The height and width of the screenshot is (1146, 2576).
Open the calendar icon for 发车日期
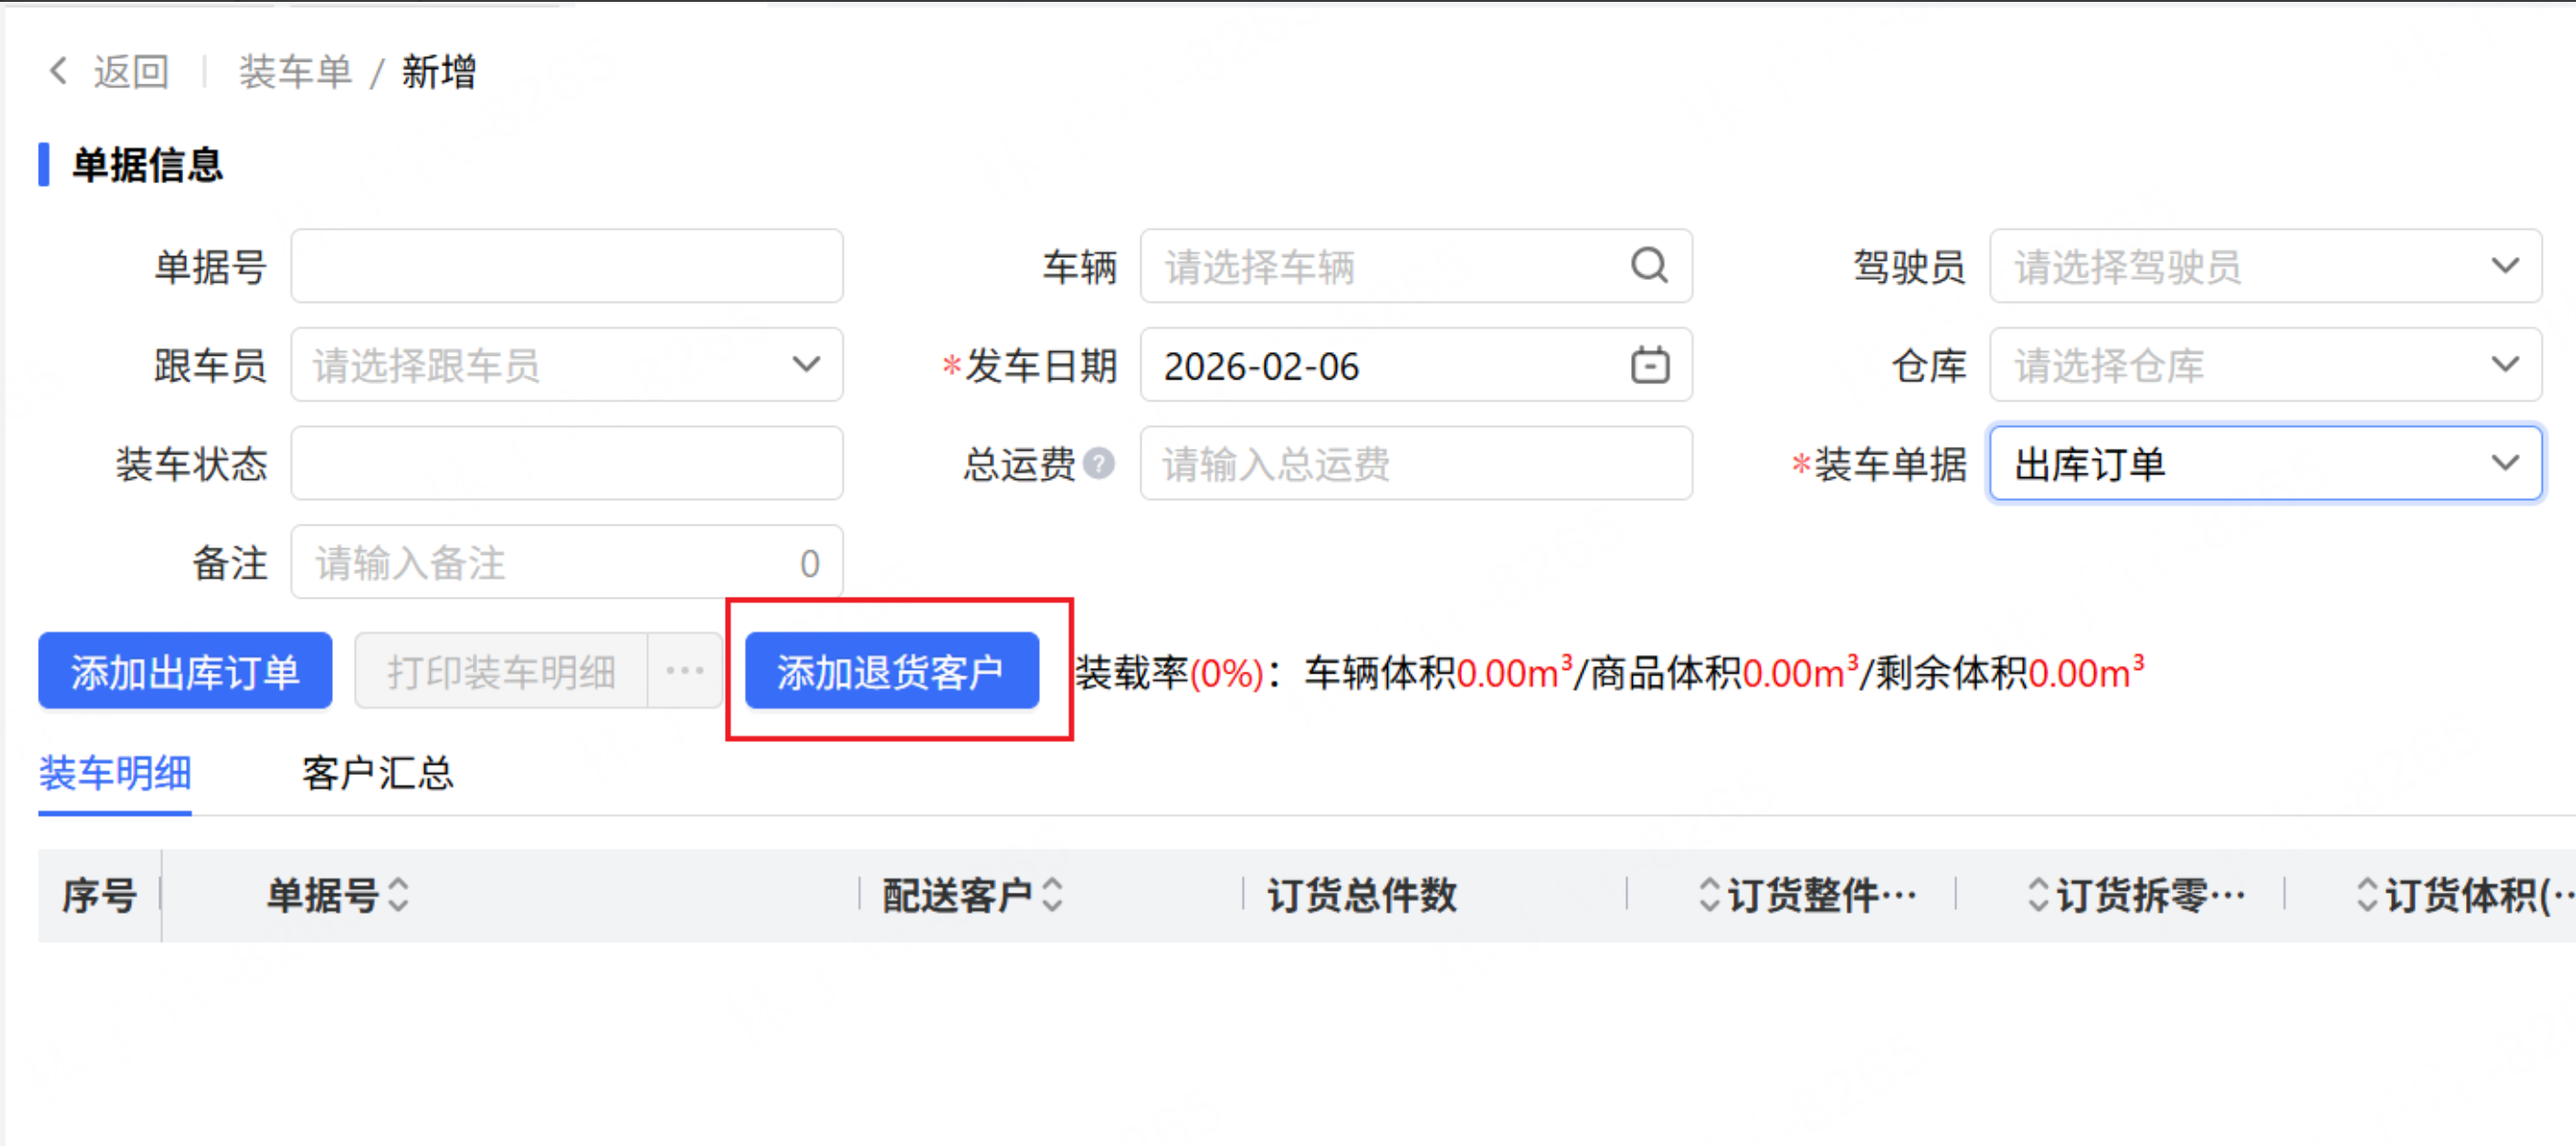1649,365
